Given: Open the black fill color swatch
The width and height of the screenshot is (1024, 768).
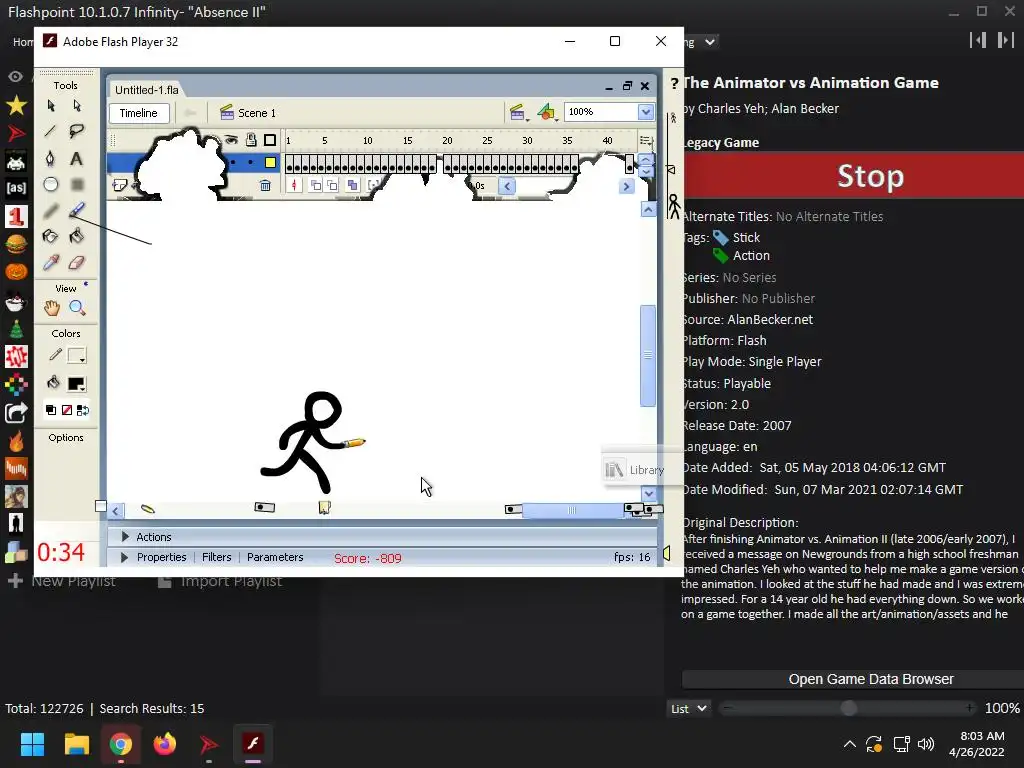Looking at the screenshot, I should click(77, 384).
